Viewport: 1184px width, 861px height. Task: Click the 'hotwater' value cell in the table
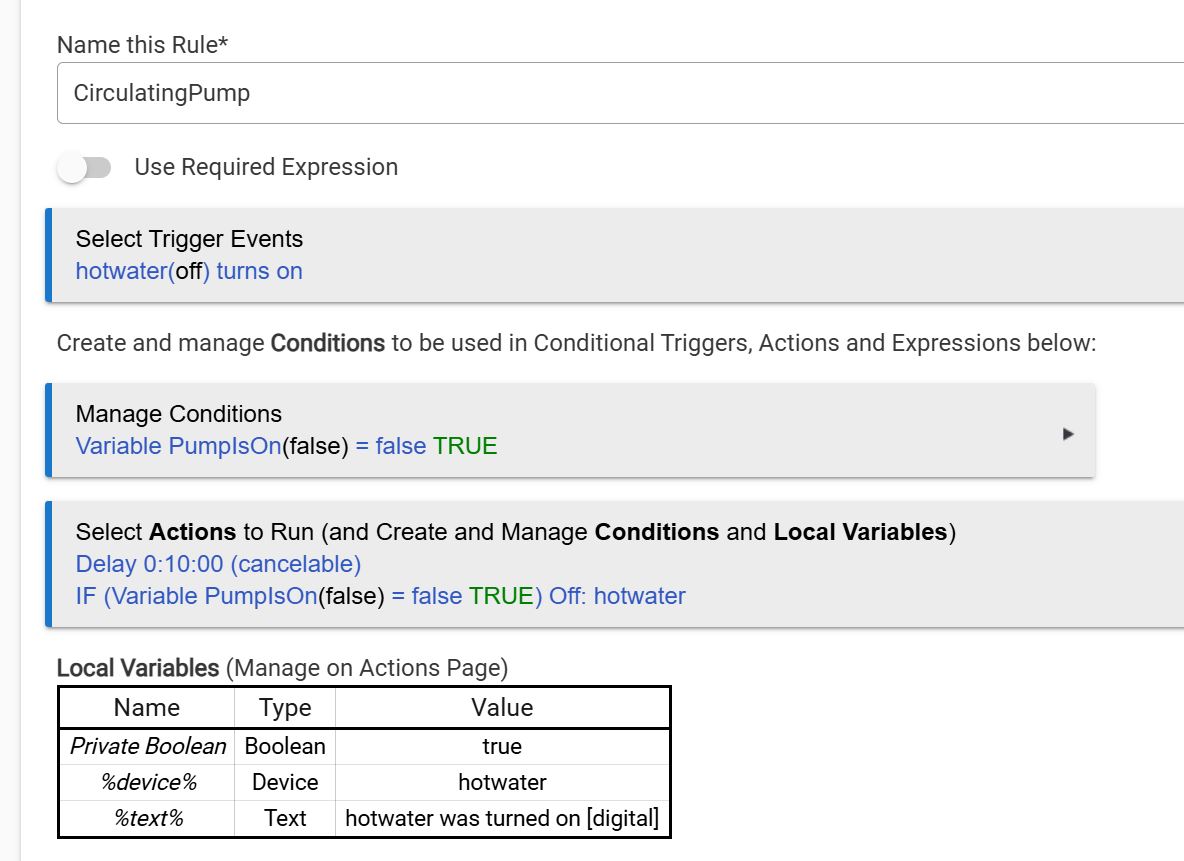tap(502, 782)
